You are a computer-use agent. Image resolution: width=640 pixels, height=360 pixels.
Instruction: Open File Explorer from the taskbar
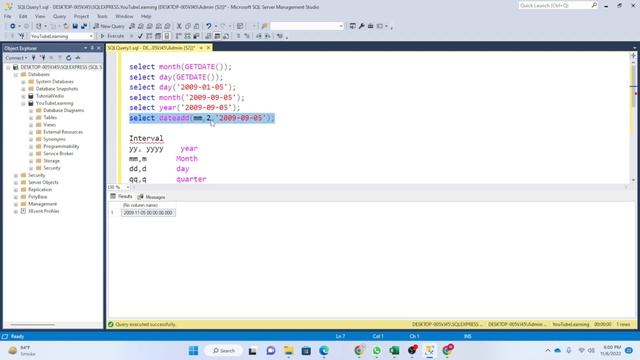click(289, 351)
